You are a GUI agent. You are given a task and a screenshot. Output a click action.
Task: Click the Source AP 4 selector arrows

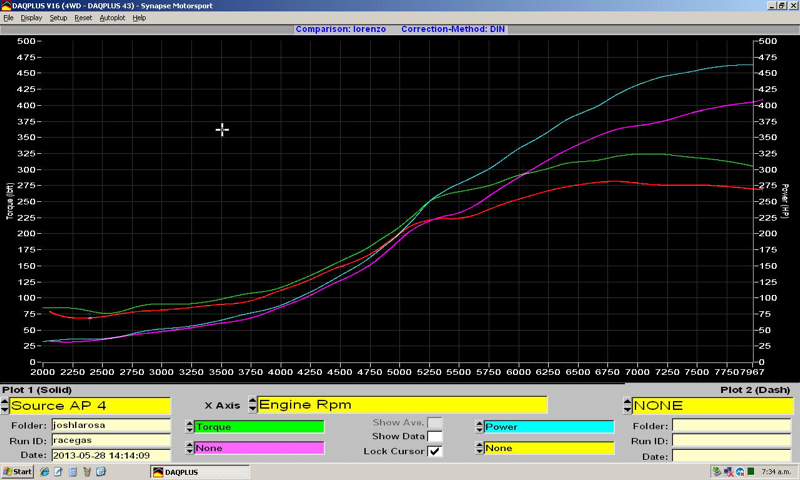[x=5, y=406]
